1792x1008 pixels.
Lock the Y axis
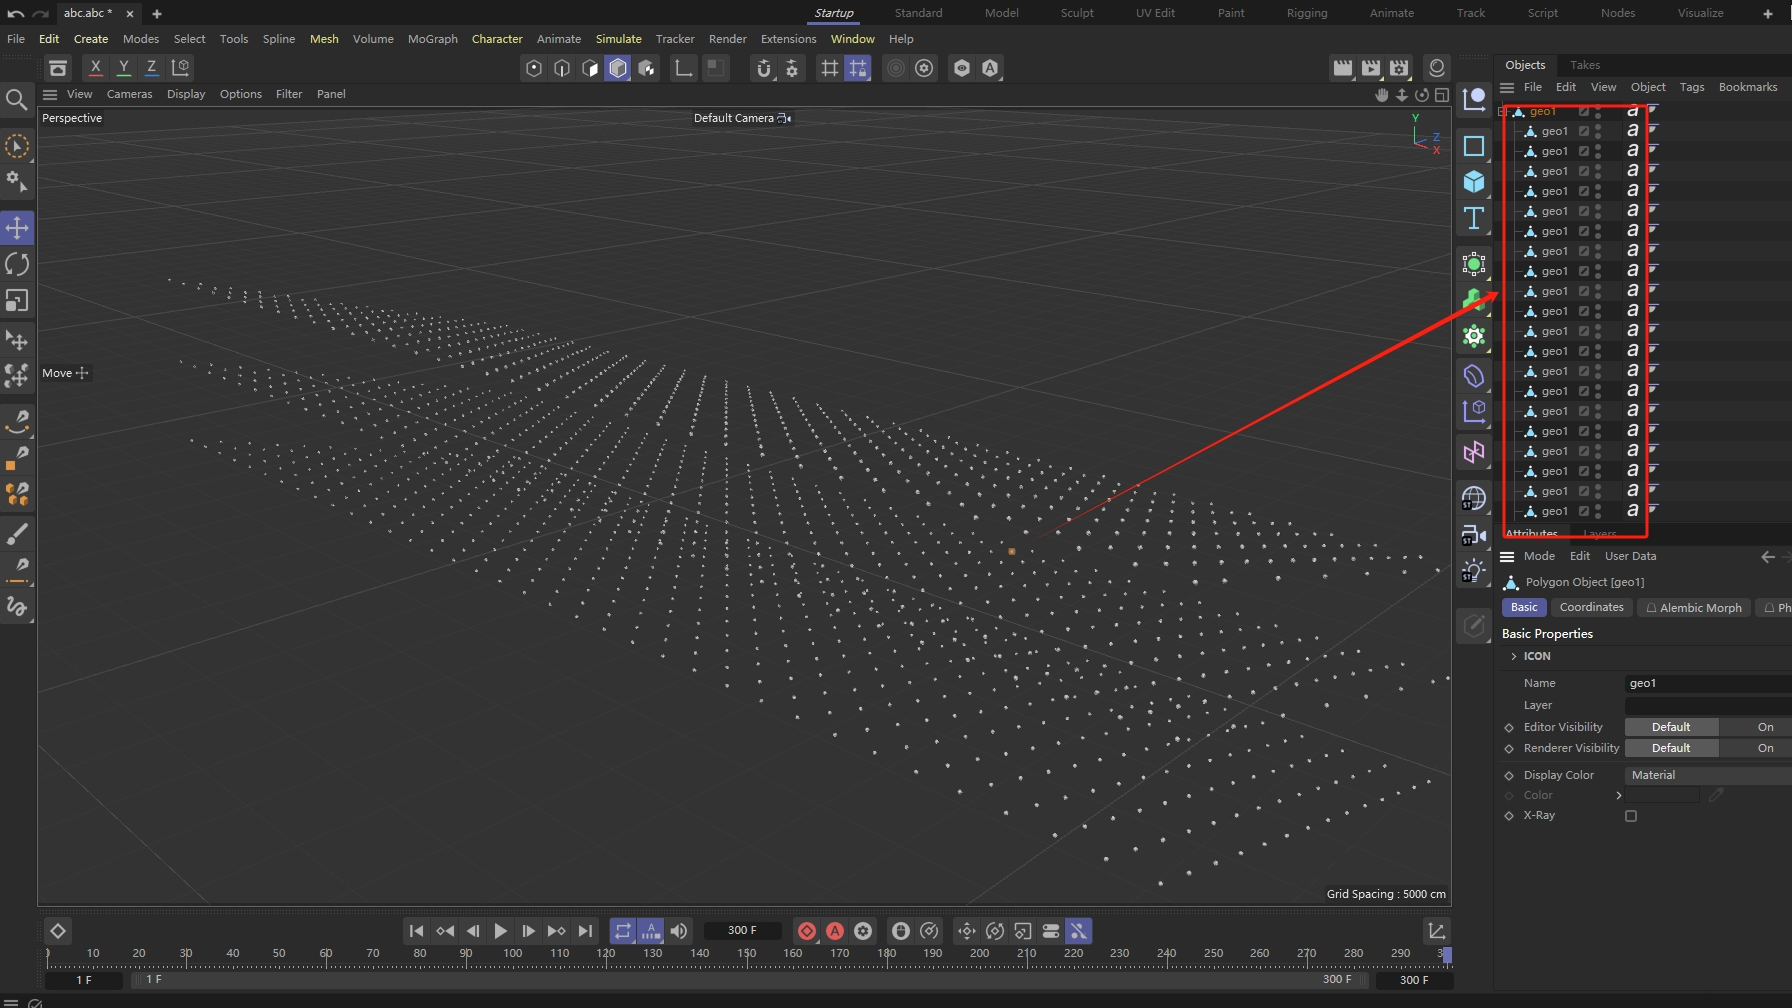click(x=123, y=67)
